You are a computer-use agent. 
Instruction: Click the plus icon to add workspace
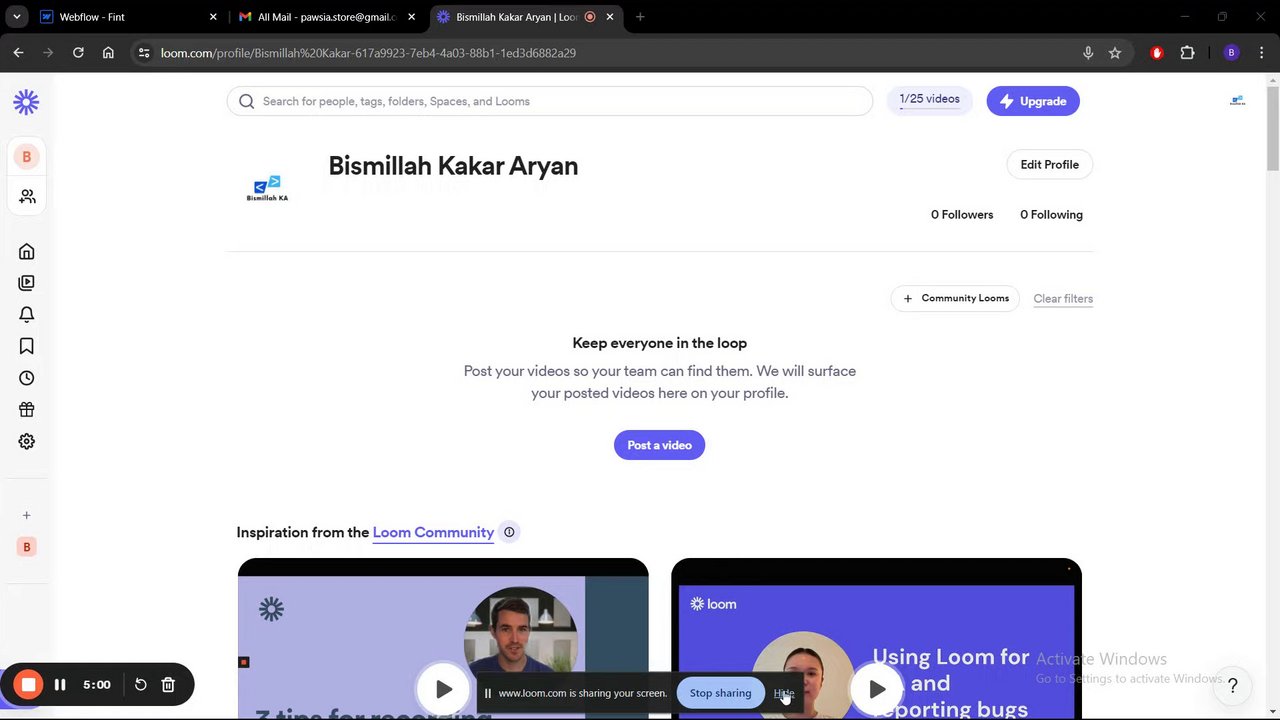(x=27, y=515)
